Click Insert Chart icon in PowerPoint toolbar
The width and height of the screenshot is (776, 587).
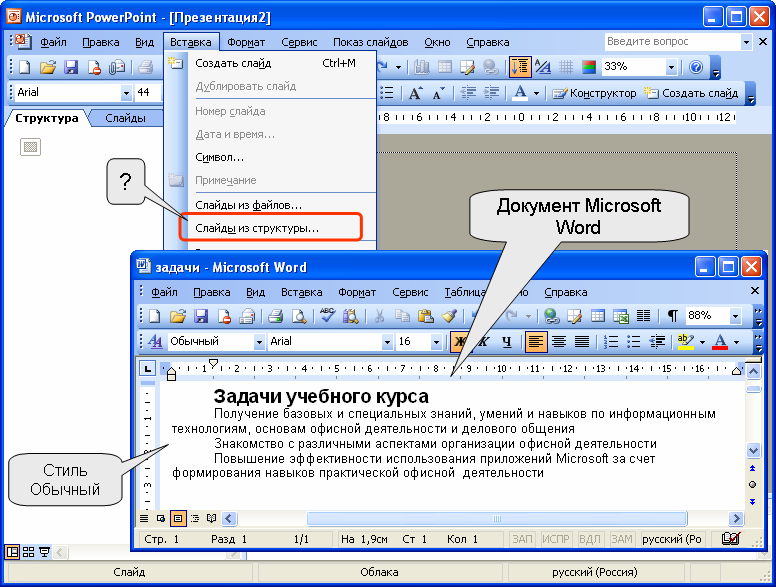[x=422, y=66]
